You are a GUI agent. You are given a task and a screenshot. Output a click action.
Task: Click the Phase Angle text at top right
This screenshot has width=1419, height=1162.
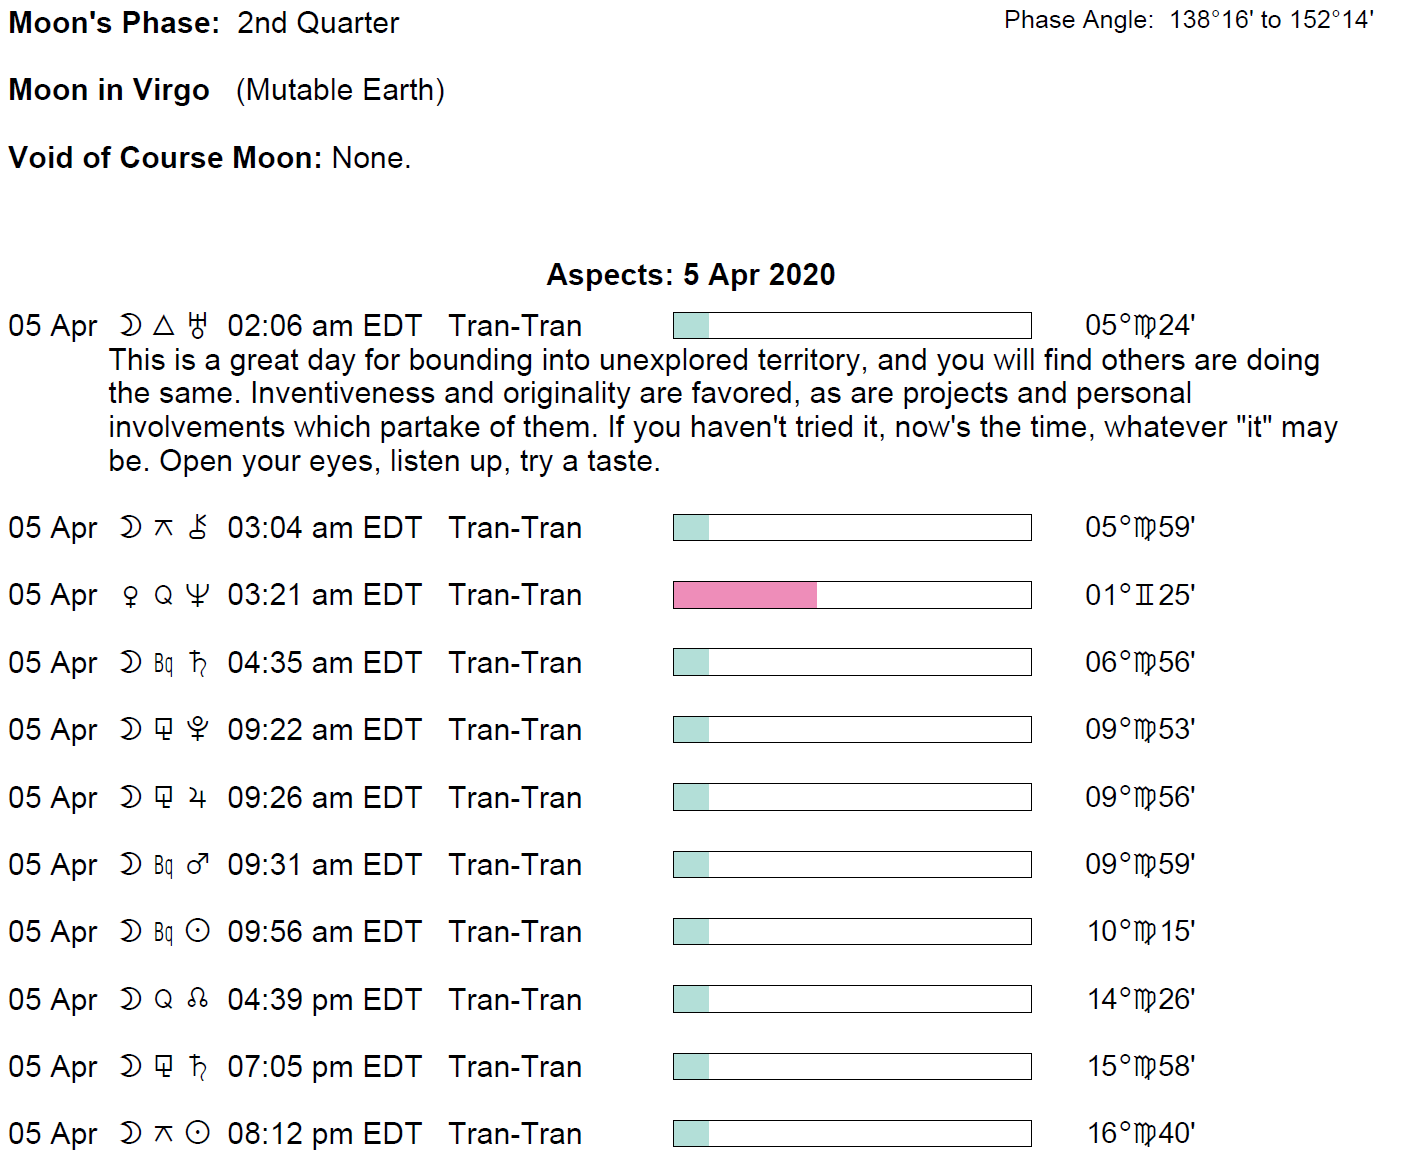coord(1188,20)
